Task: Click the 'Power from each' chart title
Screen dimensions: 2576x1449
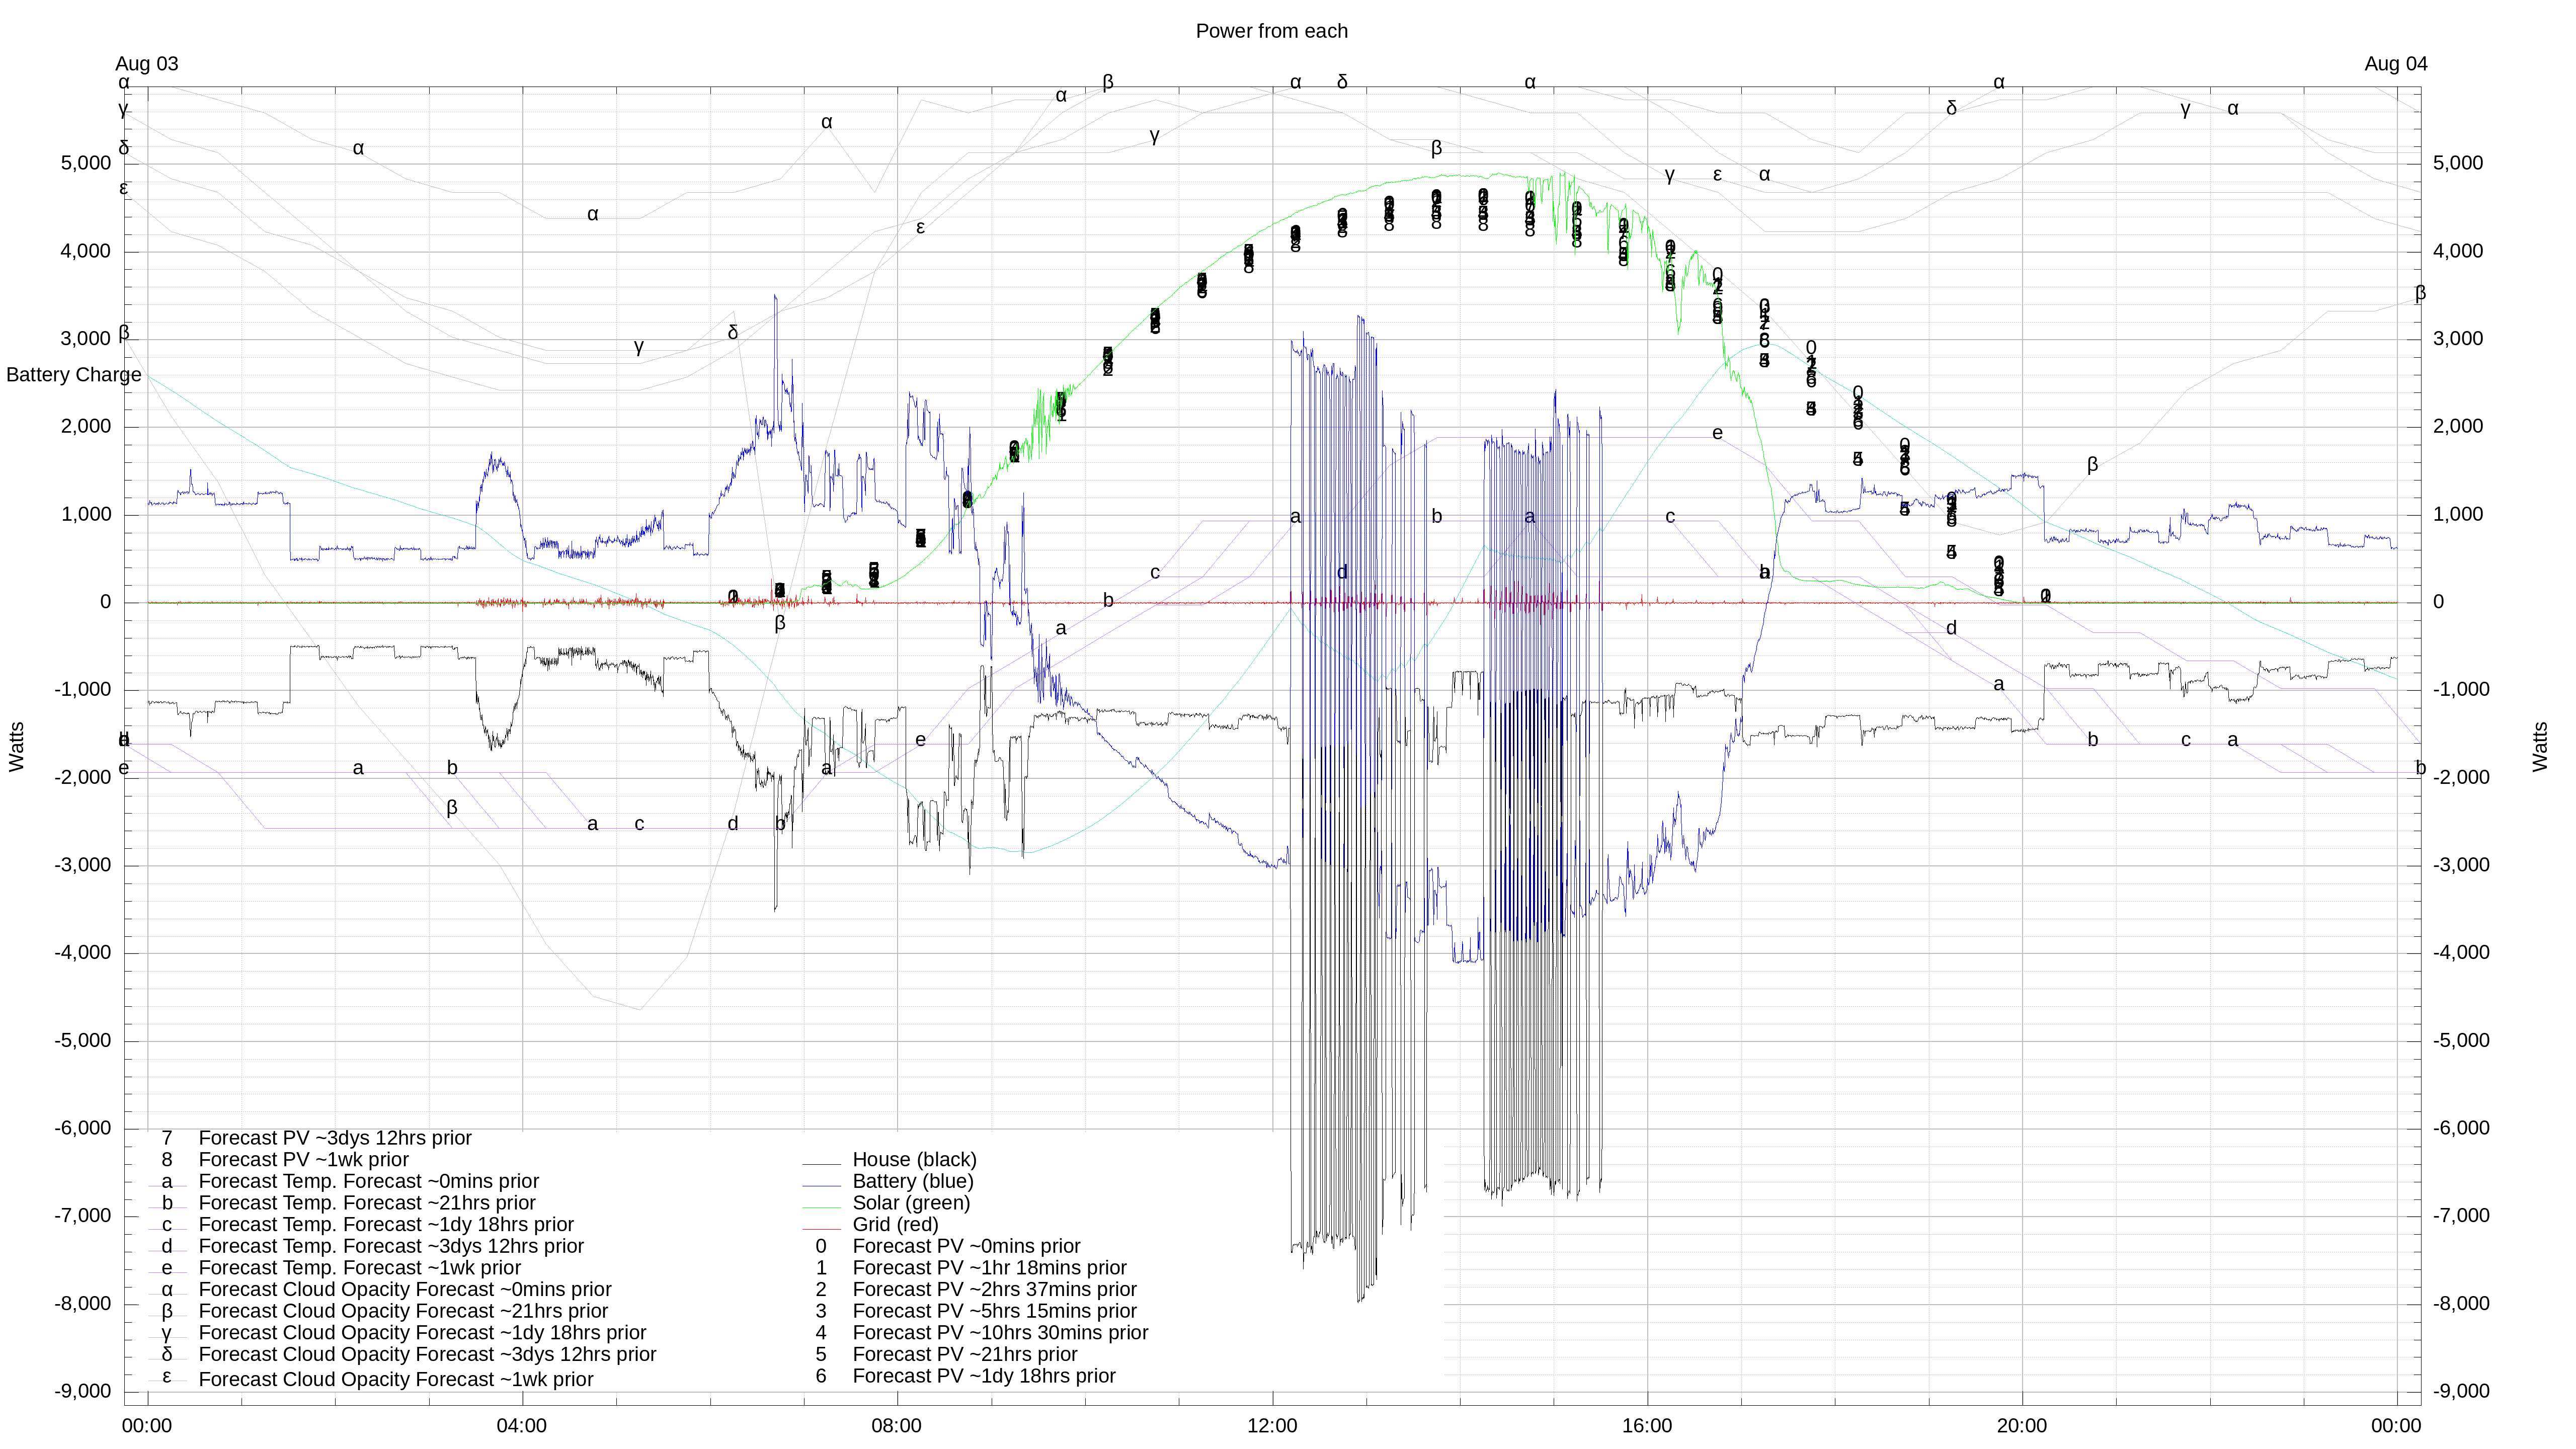Action: tap(1271, 31)
